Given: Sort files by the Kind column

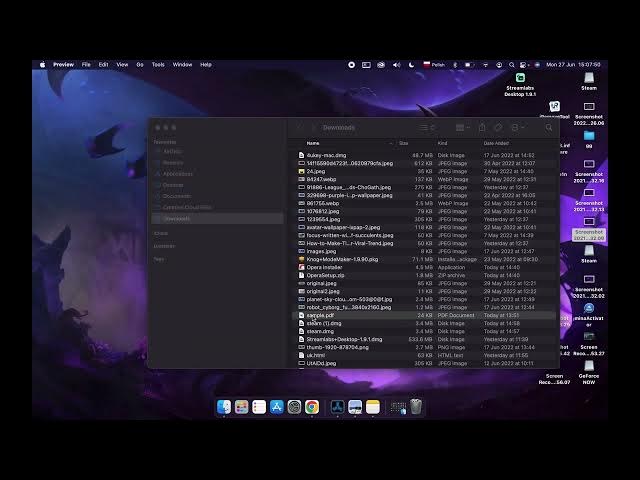Looking at the screenshot, I should tap(442, 143).
